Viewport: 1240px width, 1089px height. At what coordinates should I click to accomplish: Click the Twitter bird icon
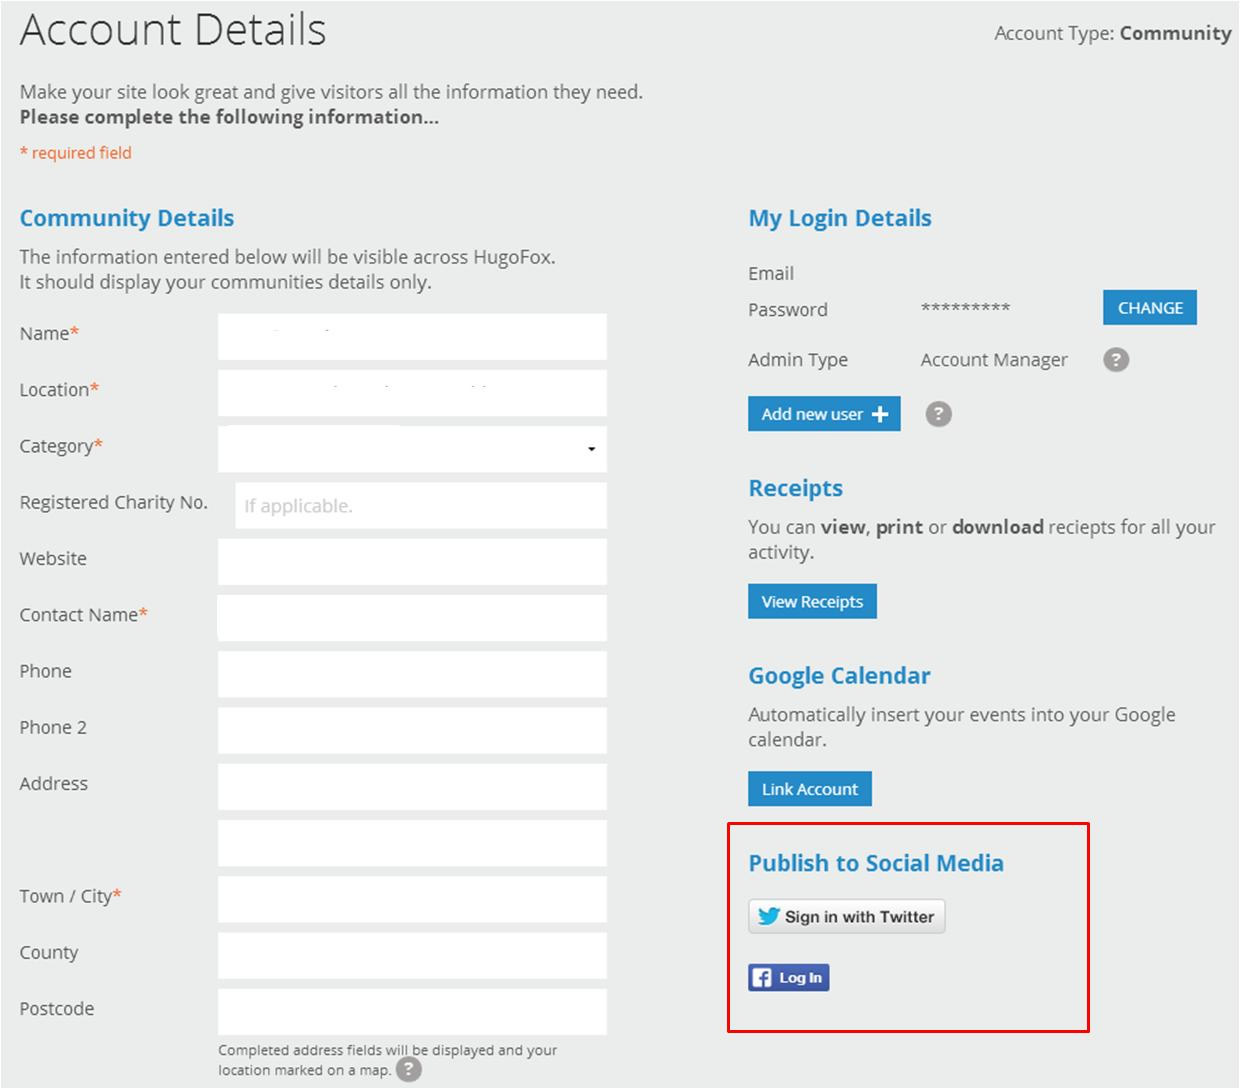767,915
